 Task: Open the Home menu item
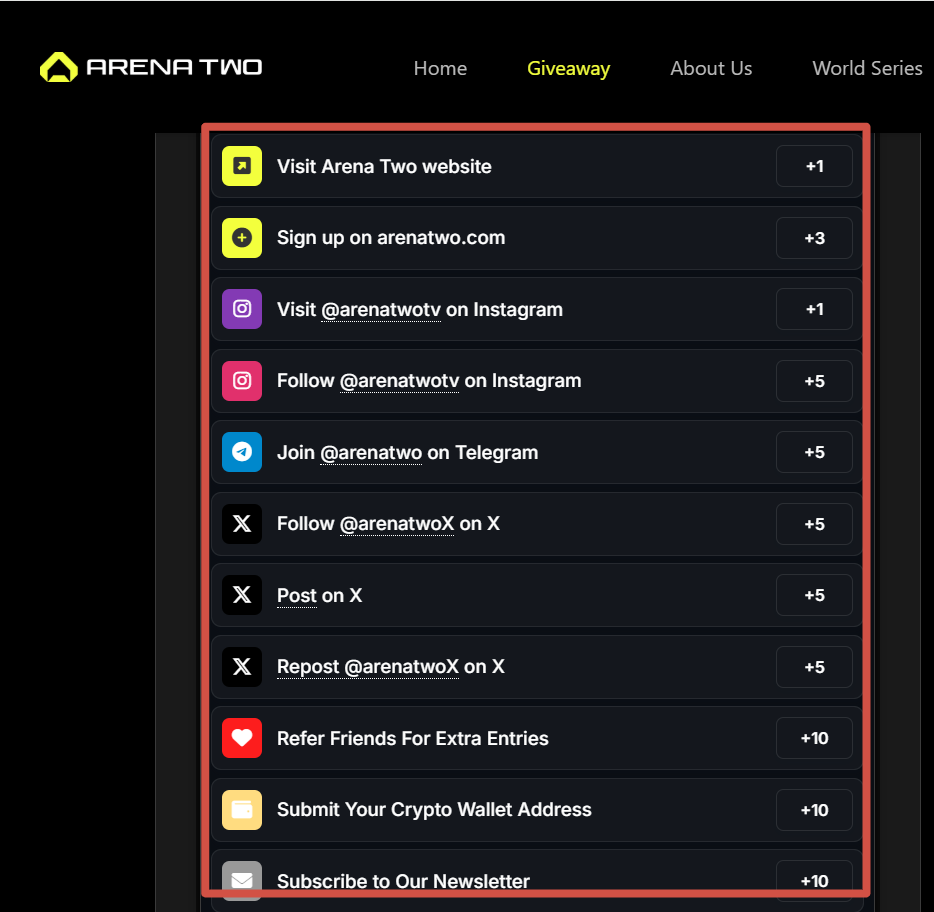click(440, 69)
